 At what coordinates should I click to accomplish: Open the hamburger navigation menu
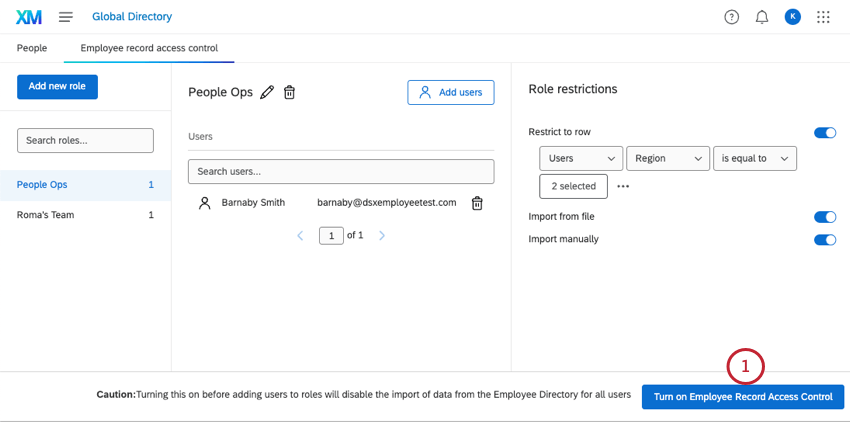tap(66, 17)
